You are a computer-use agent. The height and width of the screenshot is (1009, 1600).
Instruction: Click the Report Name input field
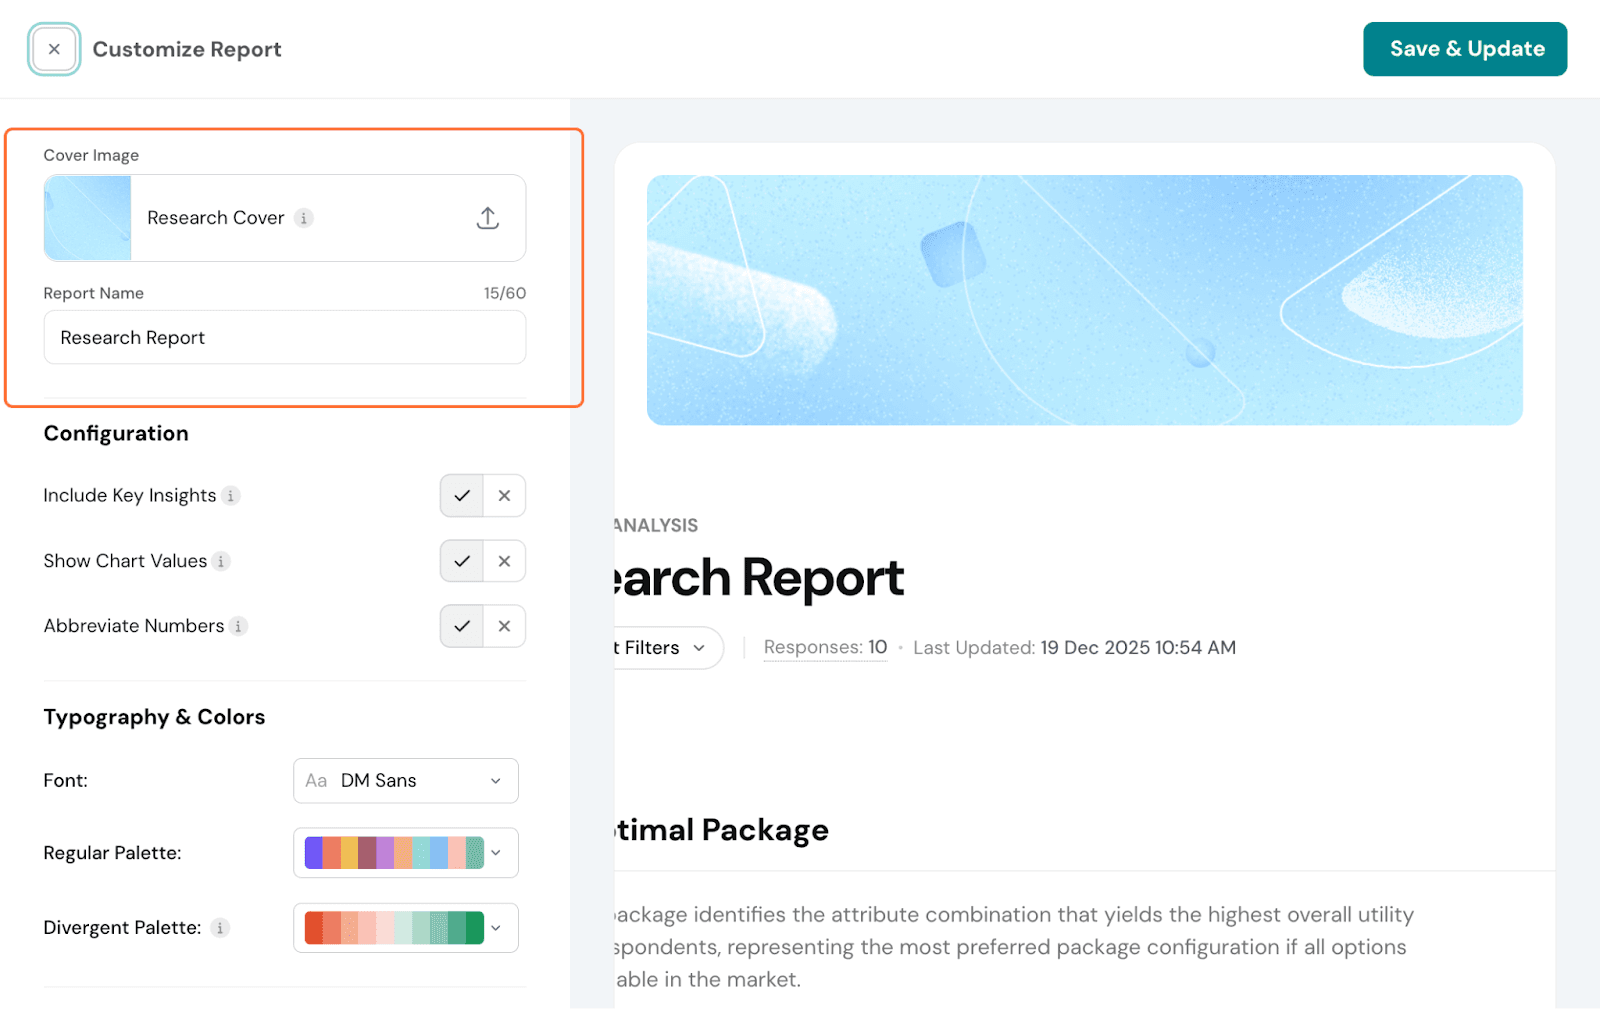284,338
